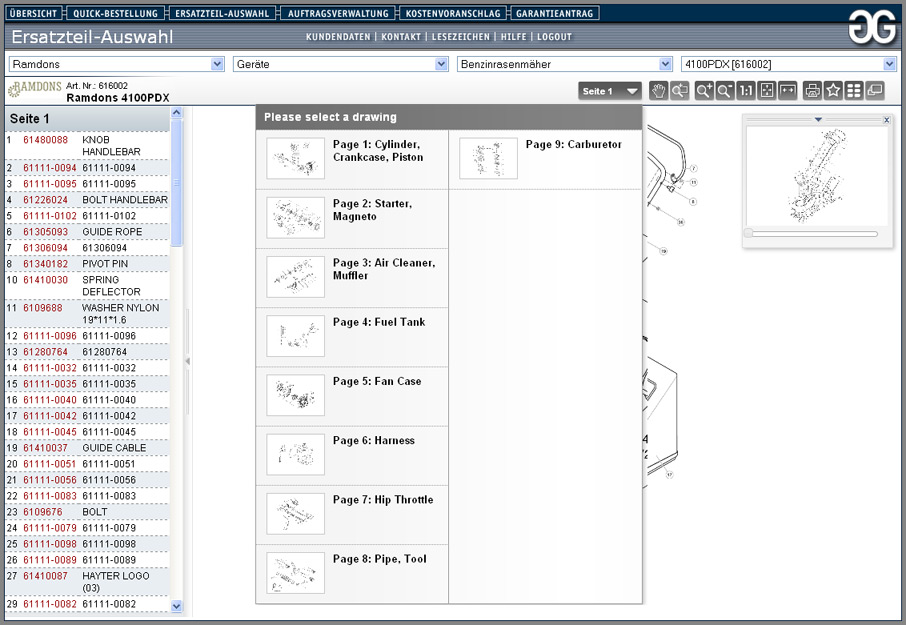Viewport: 906px width, 625px height.
Task: Open the Auftragsverwaltung tab
Action: point(336,14)
